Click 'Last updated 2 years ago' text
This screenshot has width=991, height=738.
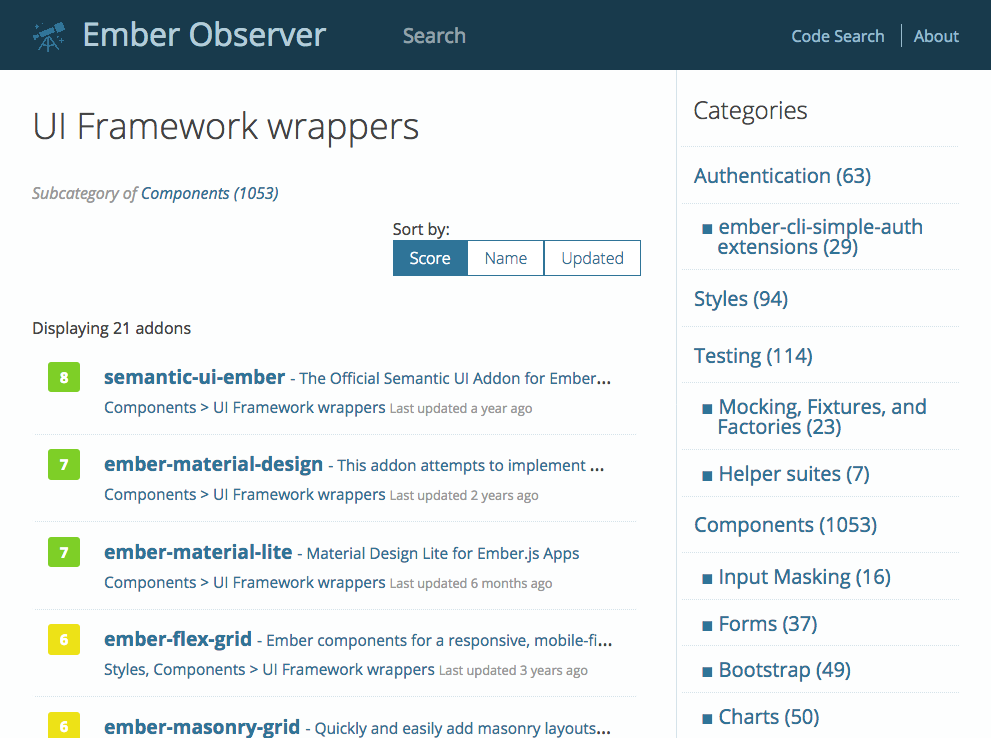pyautogui.click(x=464, y=496)
